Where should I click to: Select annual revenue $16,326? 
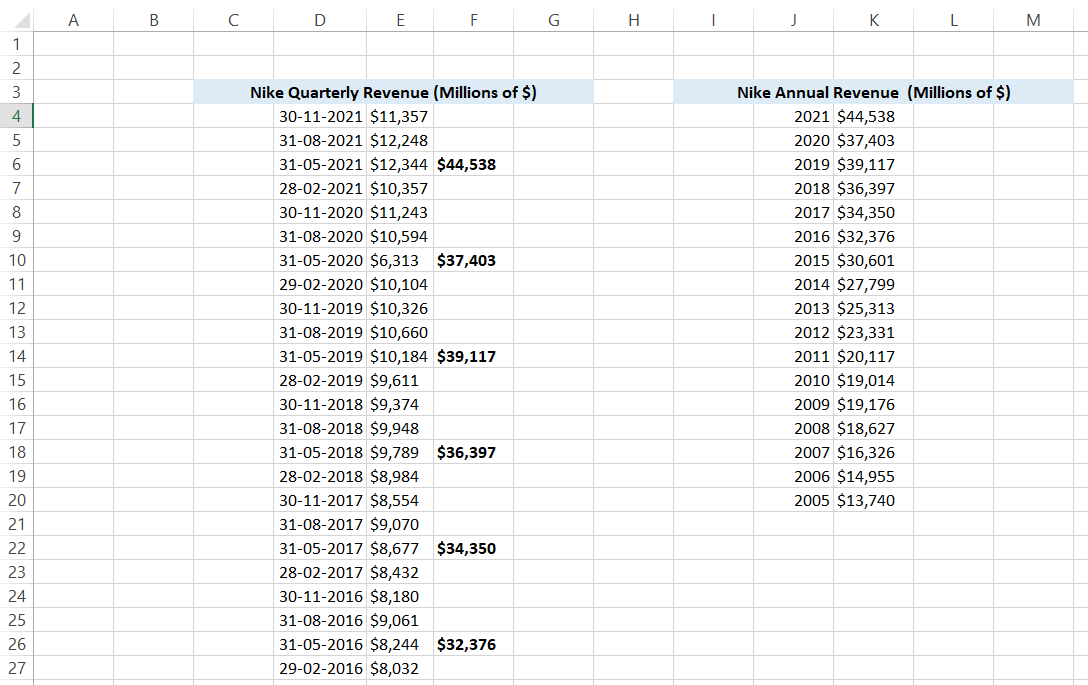[874, 453]
